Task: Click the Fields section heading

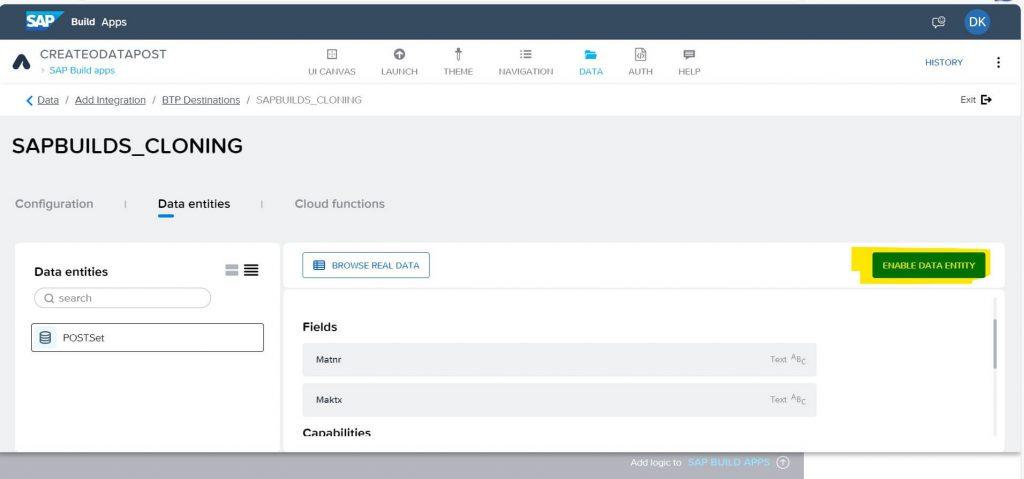Action: (320, 327)
